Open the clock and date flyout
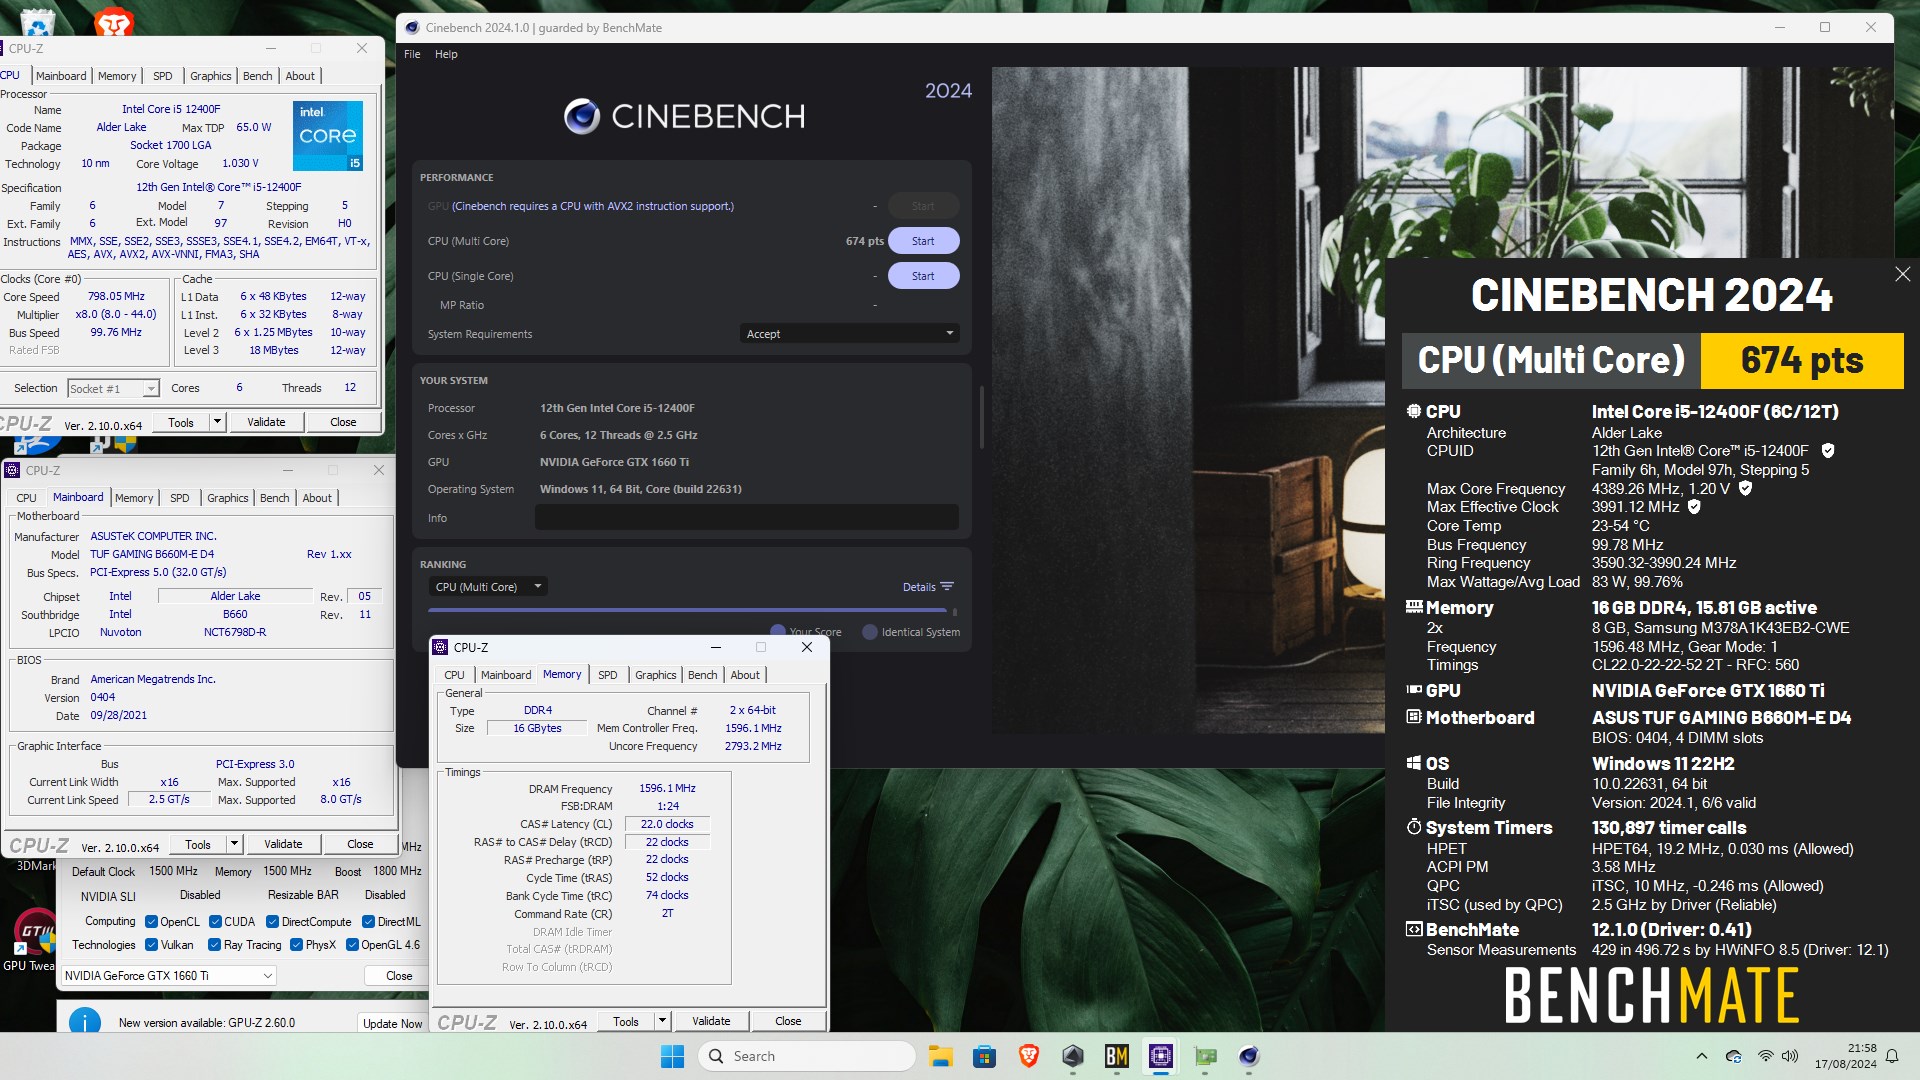 point(1845,1056)
